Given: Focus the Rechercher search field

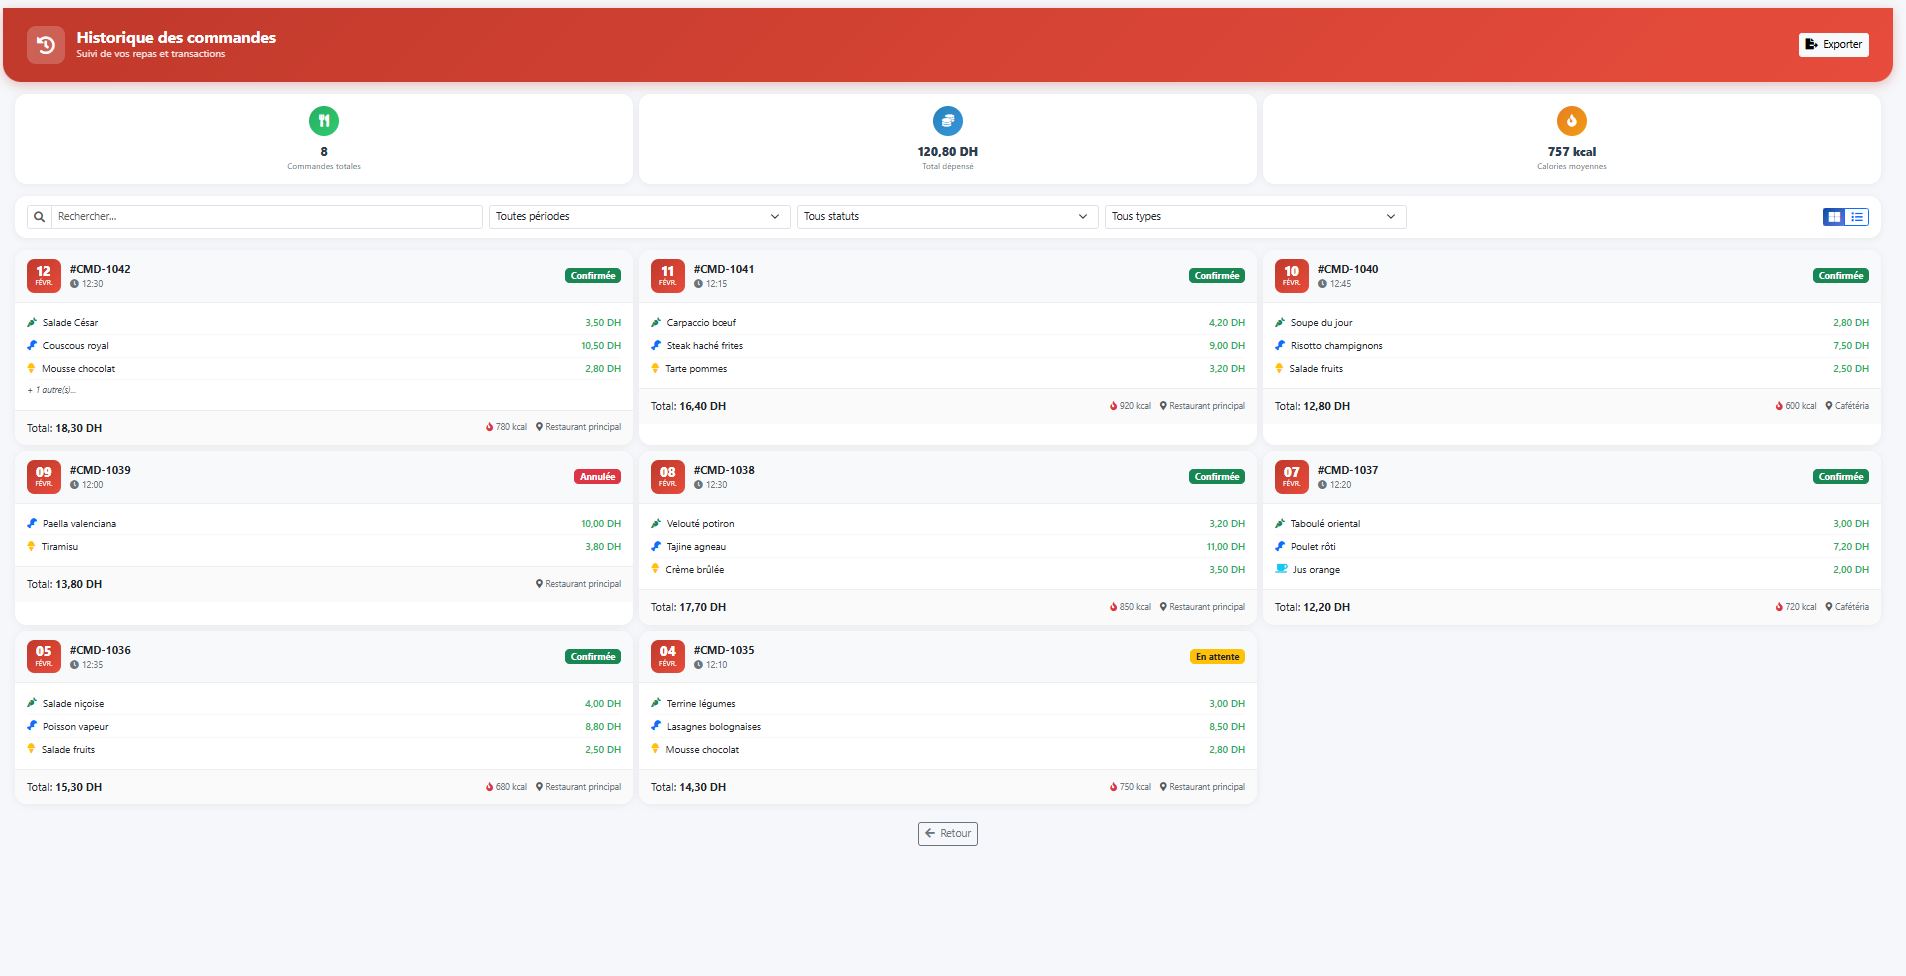Looking at the screenshot, I should [266, 217].
